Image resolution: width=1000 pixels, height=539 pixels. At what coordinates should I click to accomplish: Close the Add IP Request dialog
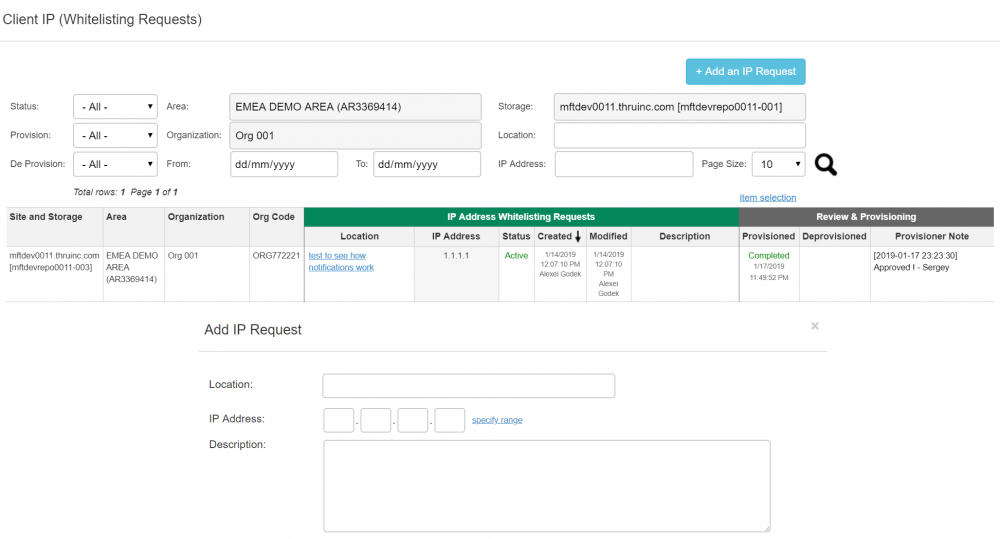[x=815, y=326]
